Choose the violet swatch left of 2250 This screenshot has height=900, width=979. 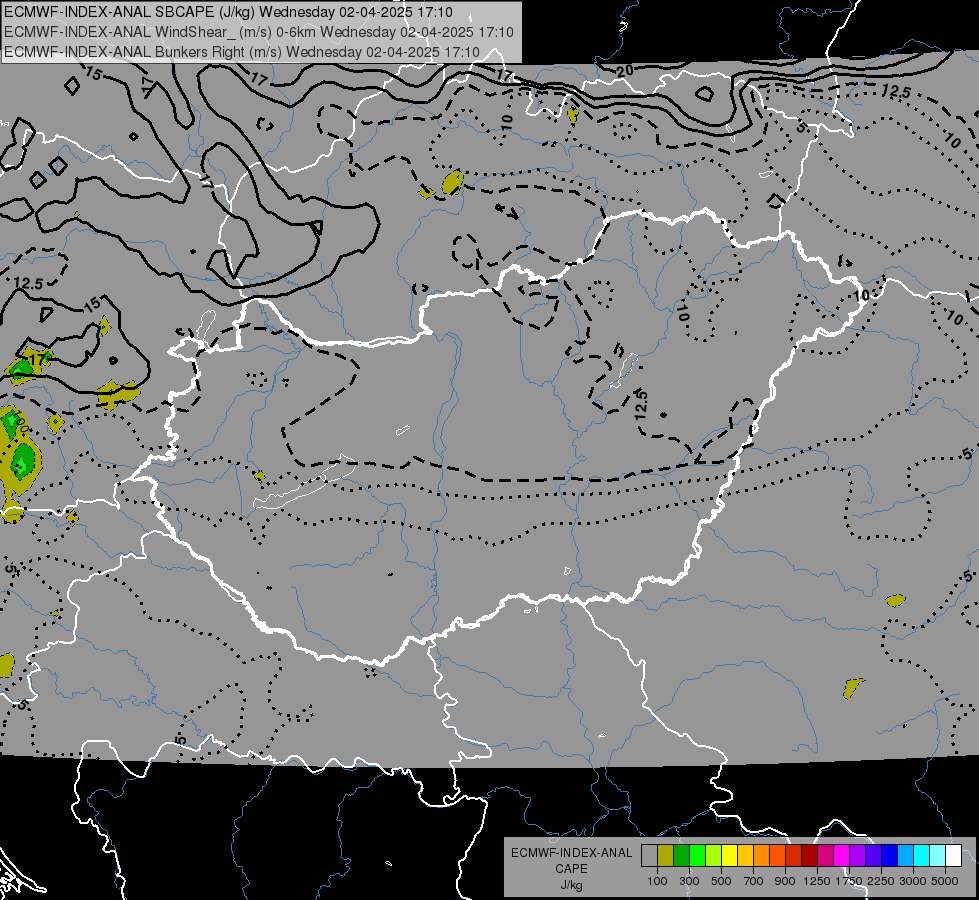click(873, 856)
